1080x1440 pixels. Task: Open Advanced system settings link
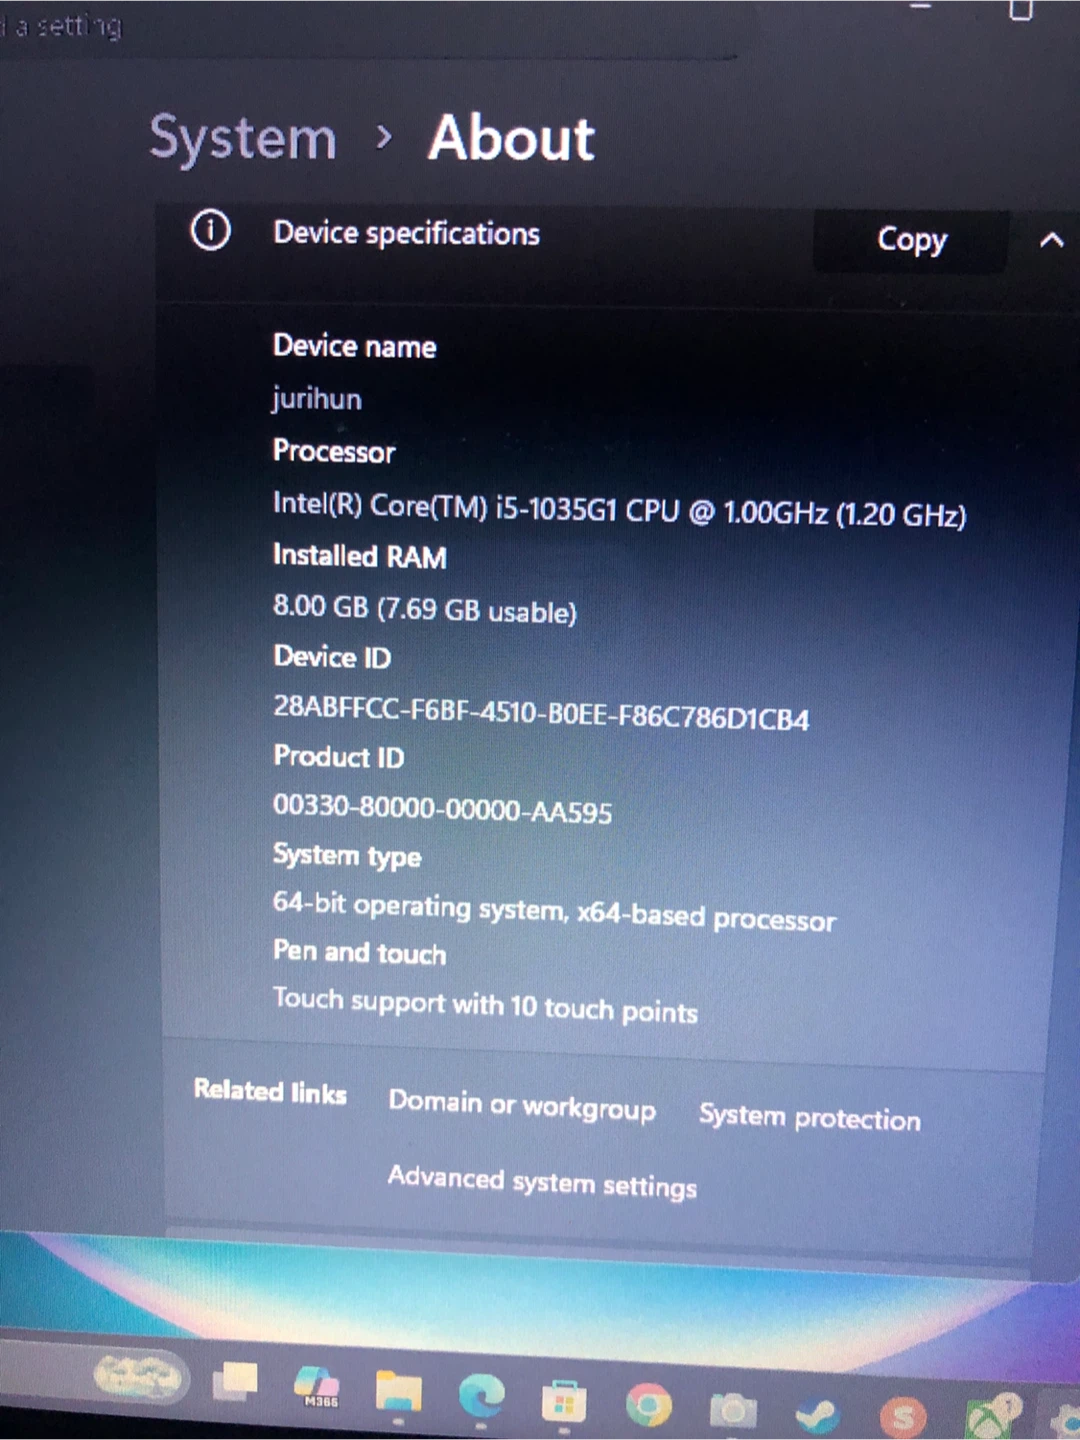542,1182
